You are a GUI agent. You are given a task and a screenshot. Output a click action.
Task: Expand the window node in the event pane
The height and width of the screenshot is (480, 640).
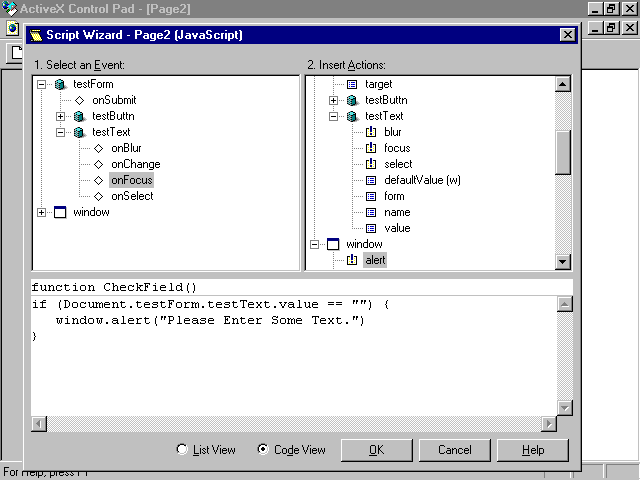(x=41, y=212)
